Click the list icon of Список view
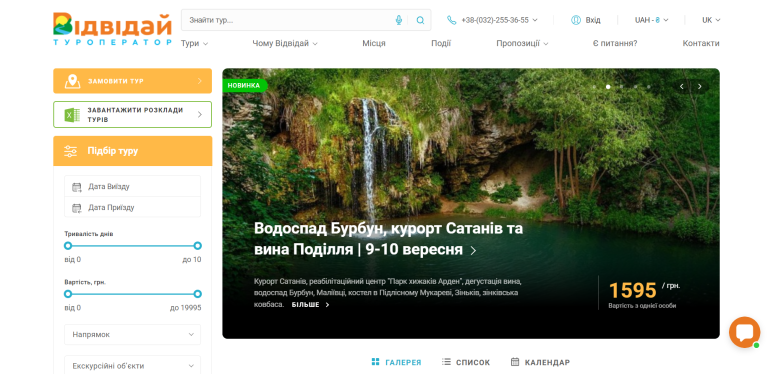 click(x=446, y=362)
